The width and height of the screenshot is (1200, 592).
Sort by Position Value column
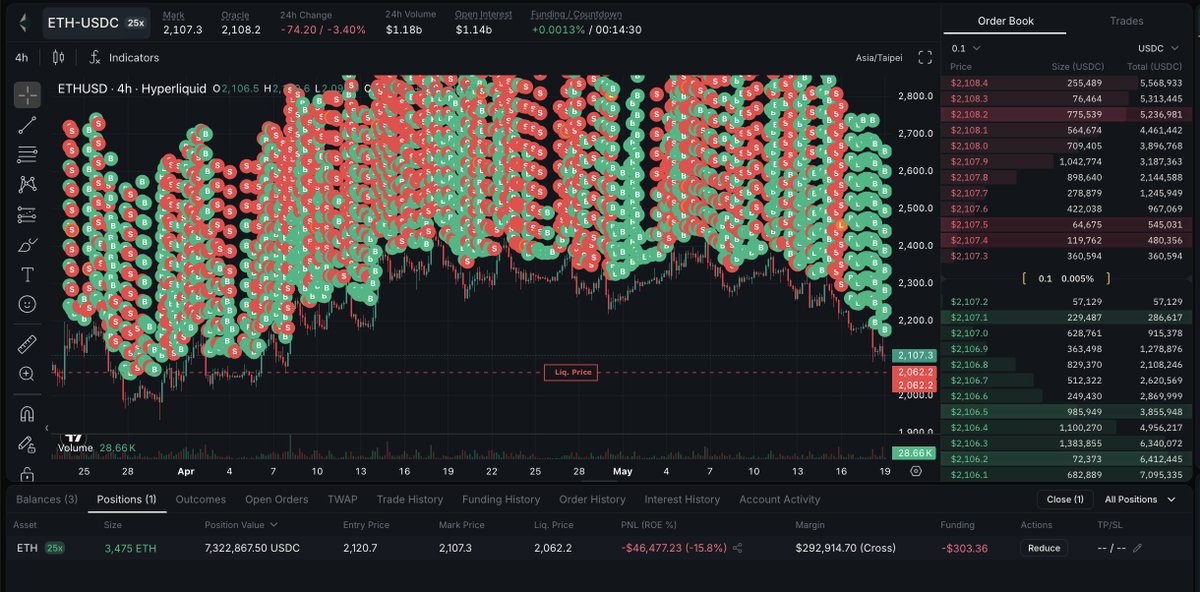241,524
